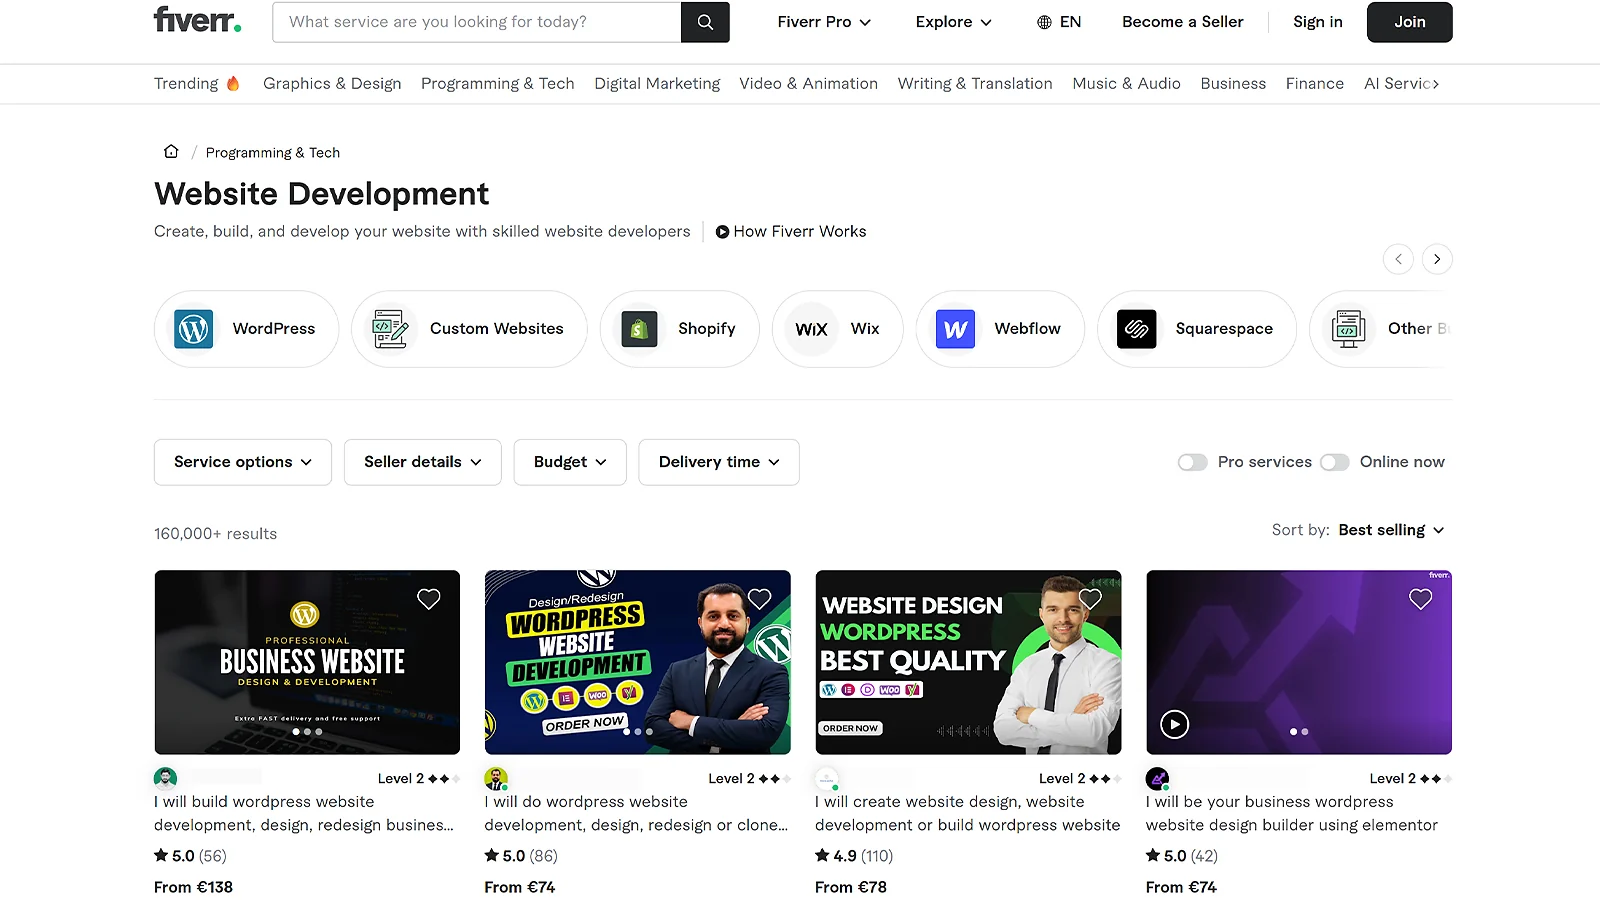Click seller avatar of first gig
The width and height of the screenshot is (1600, 900).
click(165, 778)
